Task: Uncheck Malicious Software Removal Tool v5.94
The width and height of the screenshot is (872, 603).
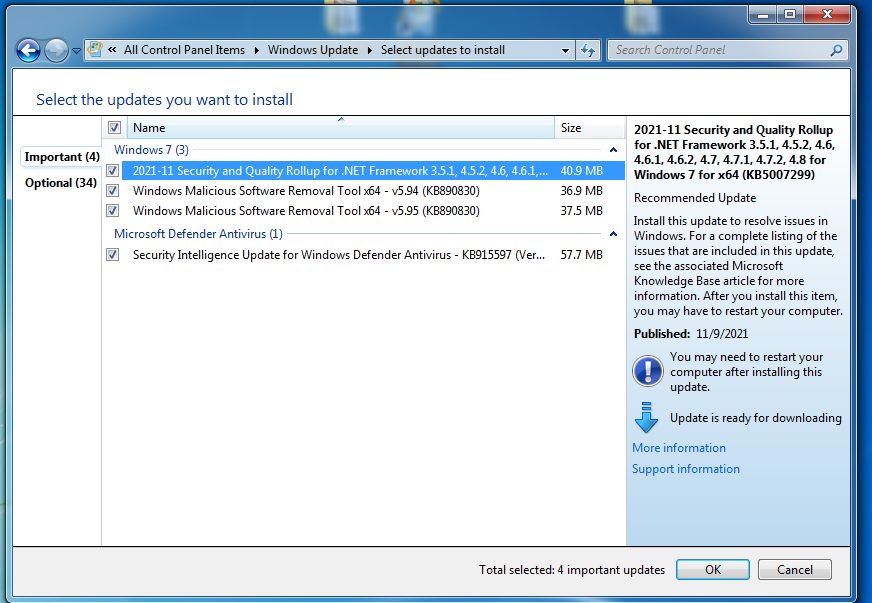Action: tap(112, 191)
